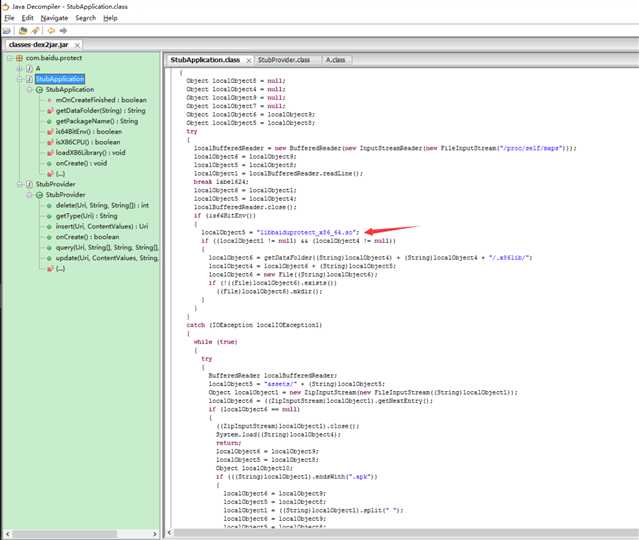Image resolution: width=639 pixels, height=540 pixels.
Task: Click the StubProvider class file icon
Action: click(x=29, y=184)
